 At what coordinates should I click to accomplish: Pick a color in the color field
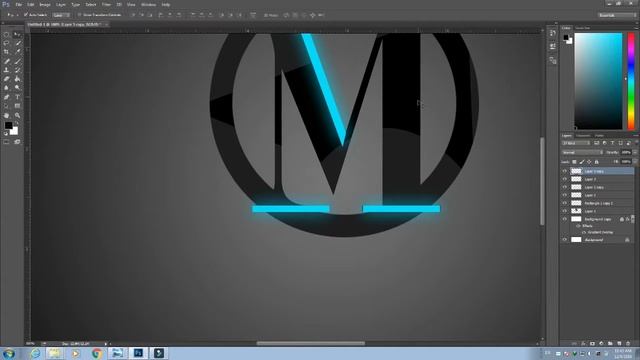(x=598, y=81)
